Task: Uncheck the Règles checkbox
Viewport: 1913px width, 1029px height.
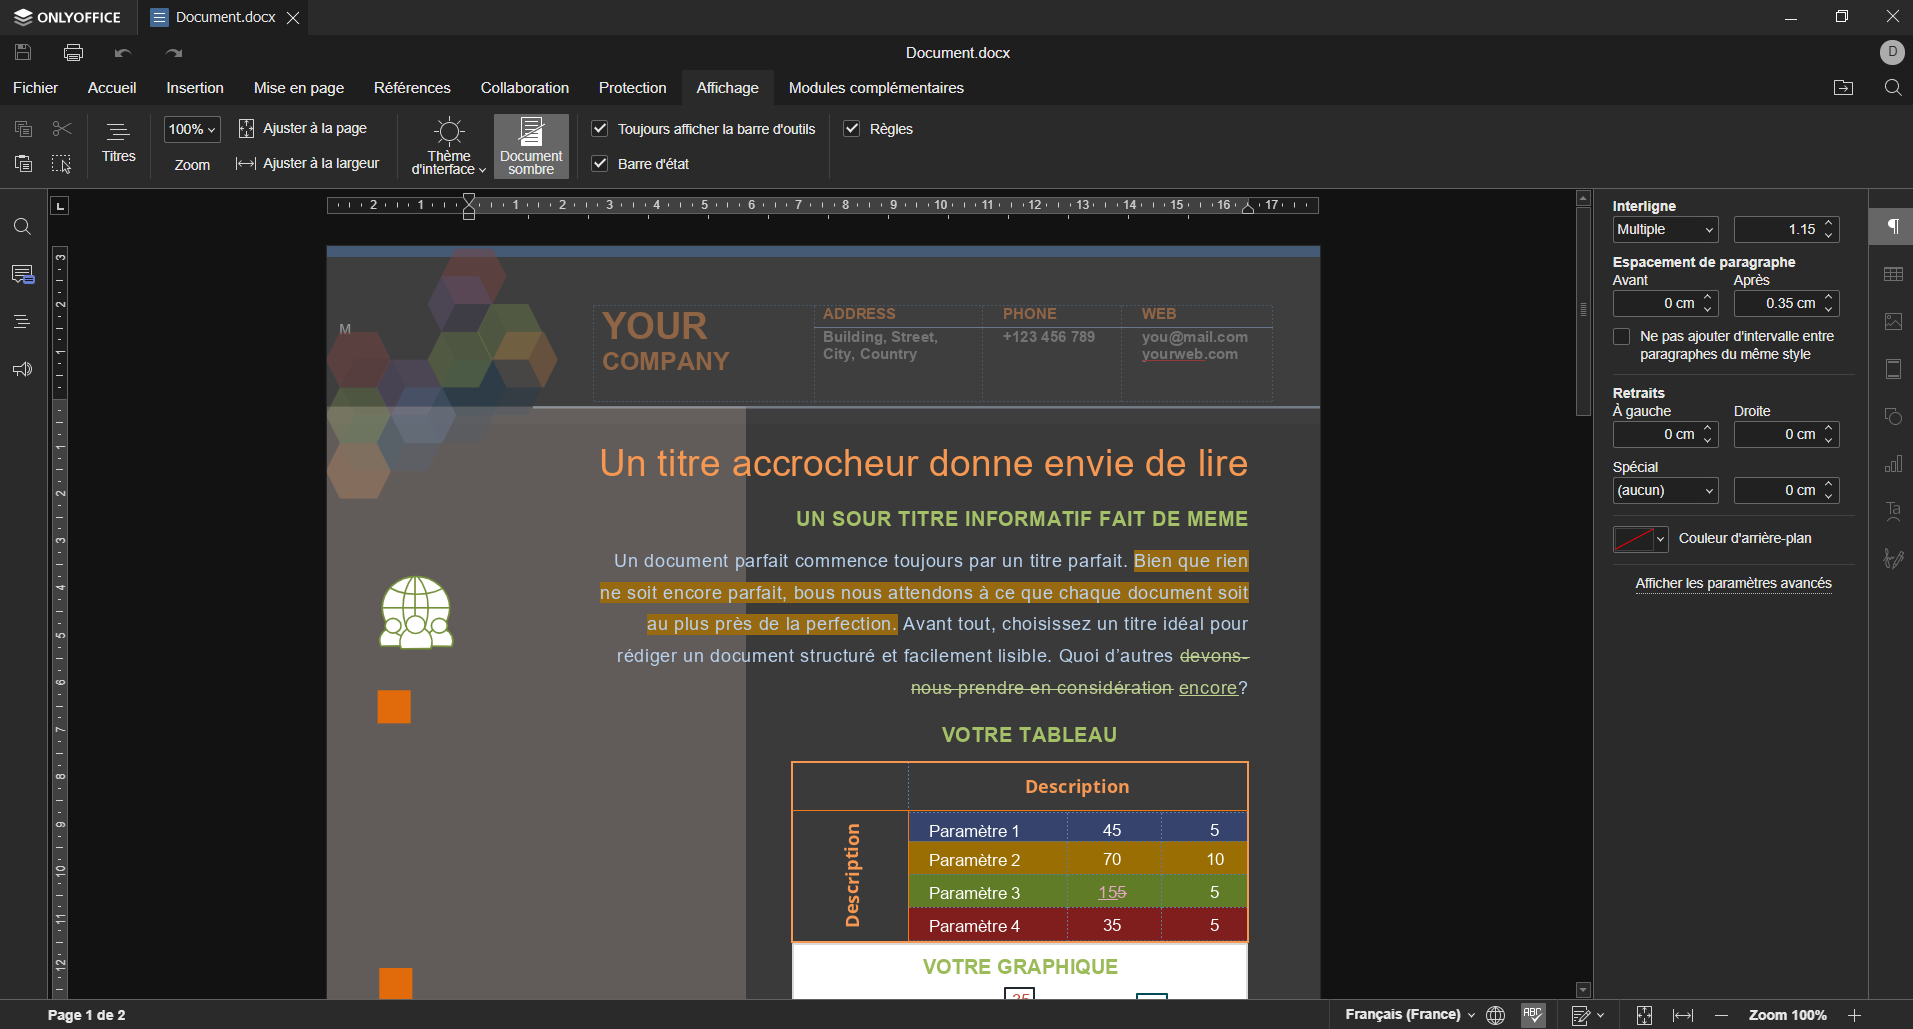Action: click(852, 129)
